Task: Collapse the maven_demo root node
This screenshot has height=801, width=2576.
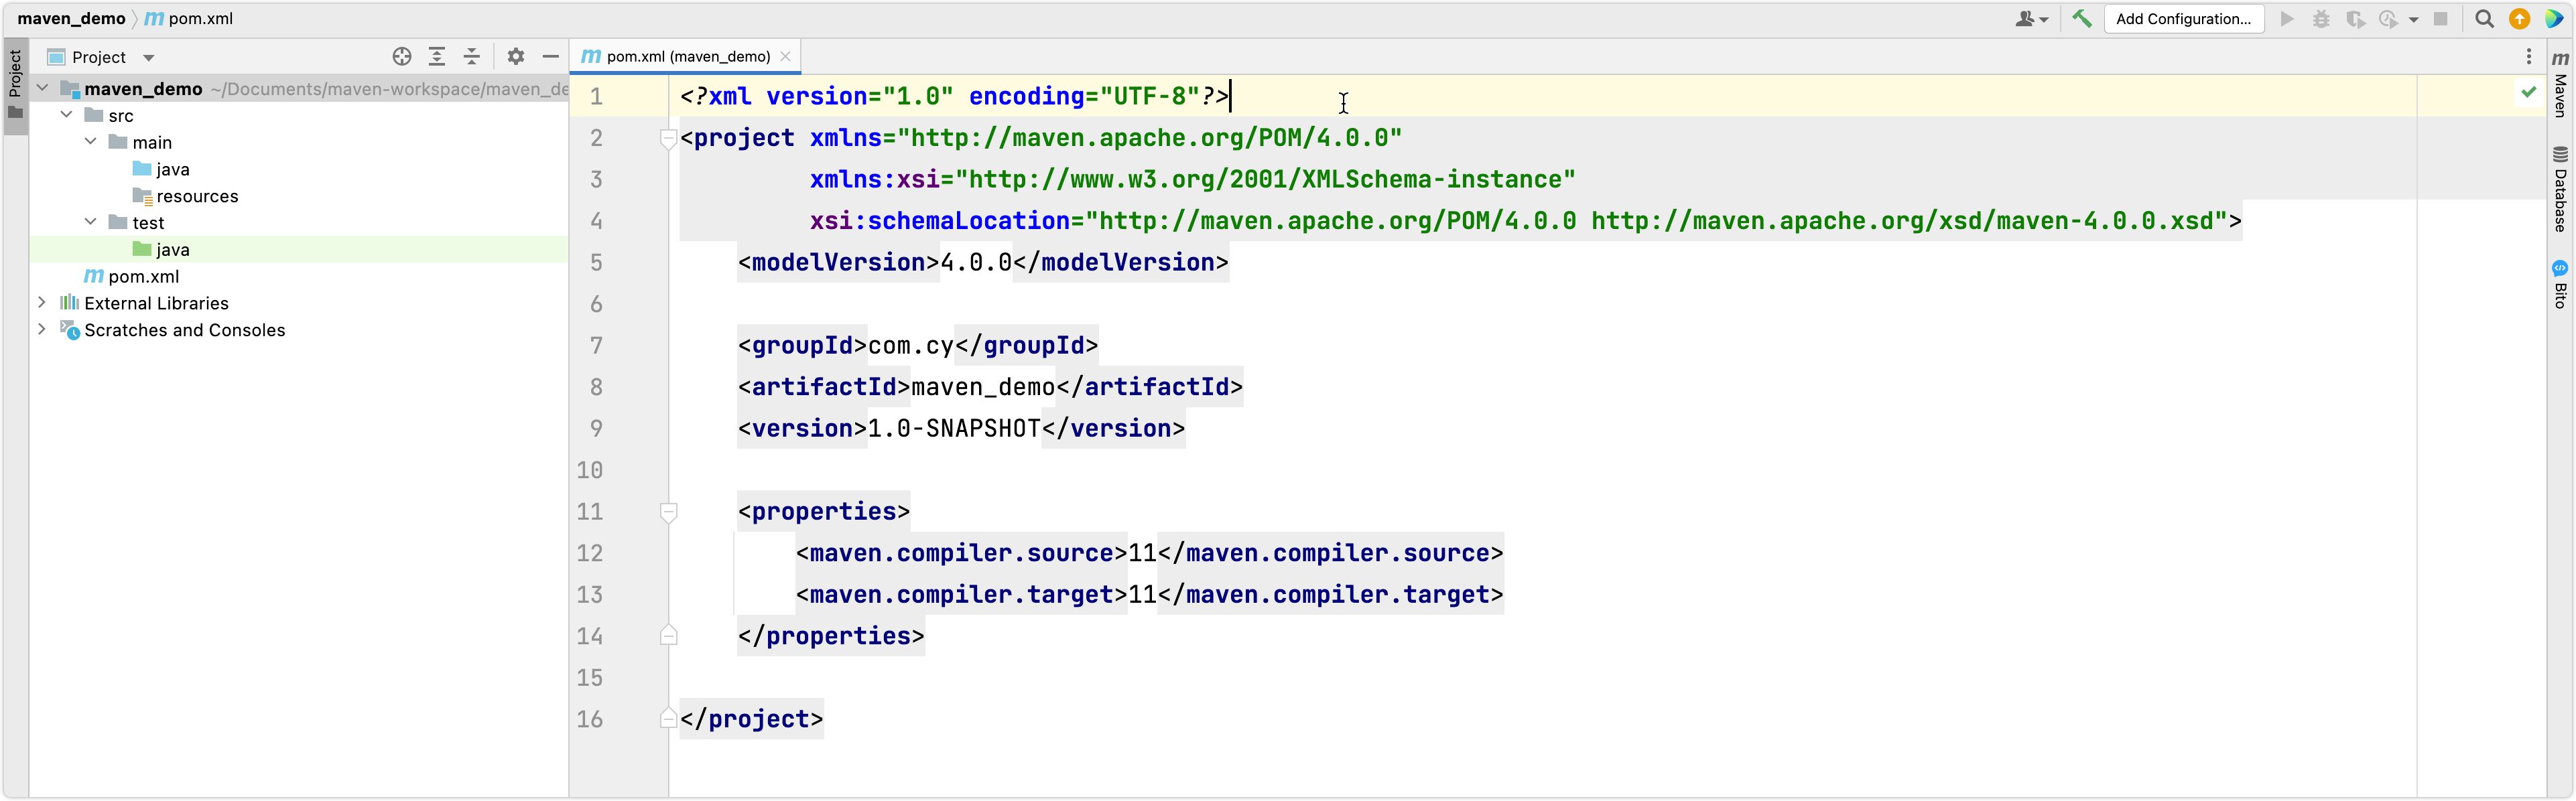Action: (42, 88)
